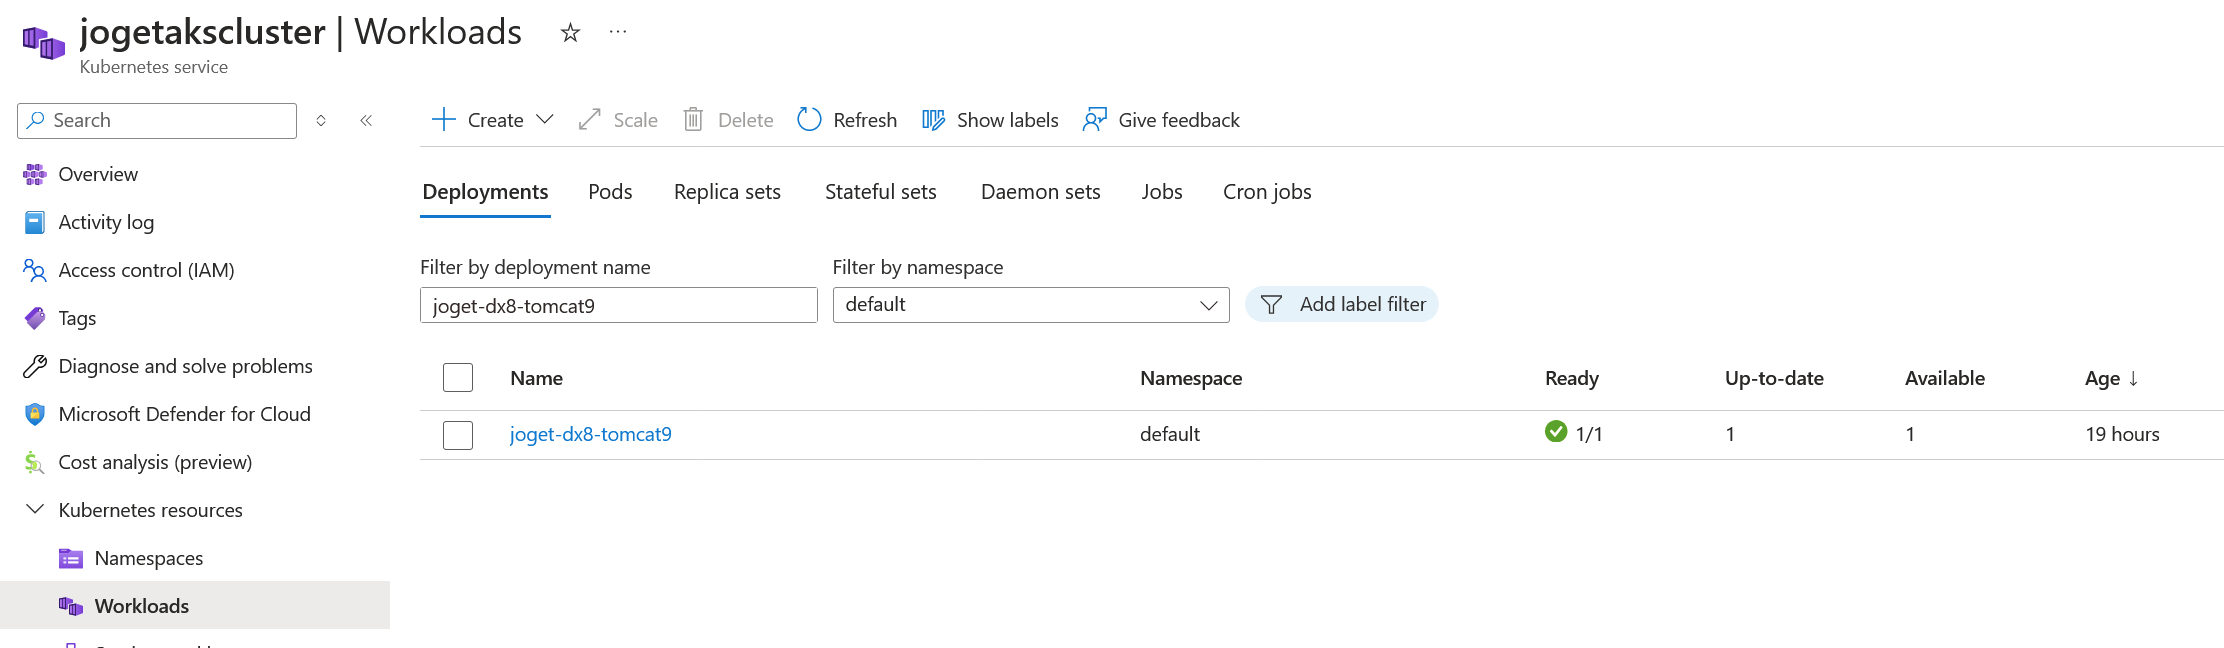Collapse the Kubernetes resources section

(35, 510)
